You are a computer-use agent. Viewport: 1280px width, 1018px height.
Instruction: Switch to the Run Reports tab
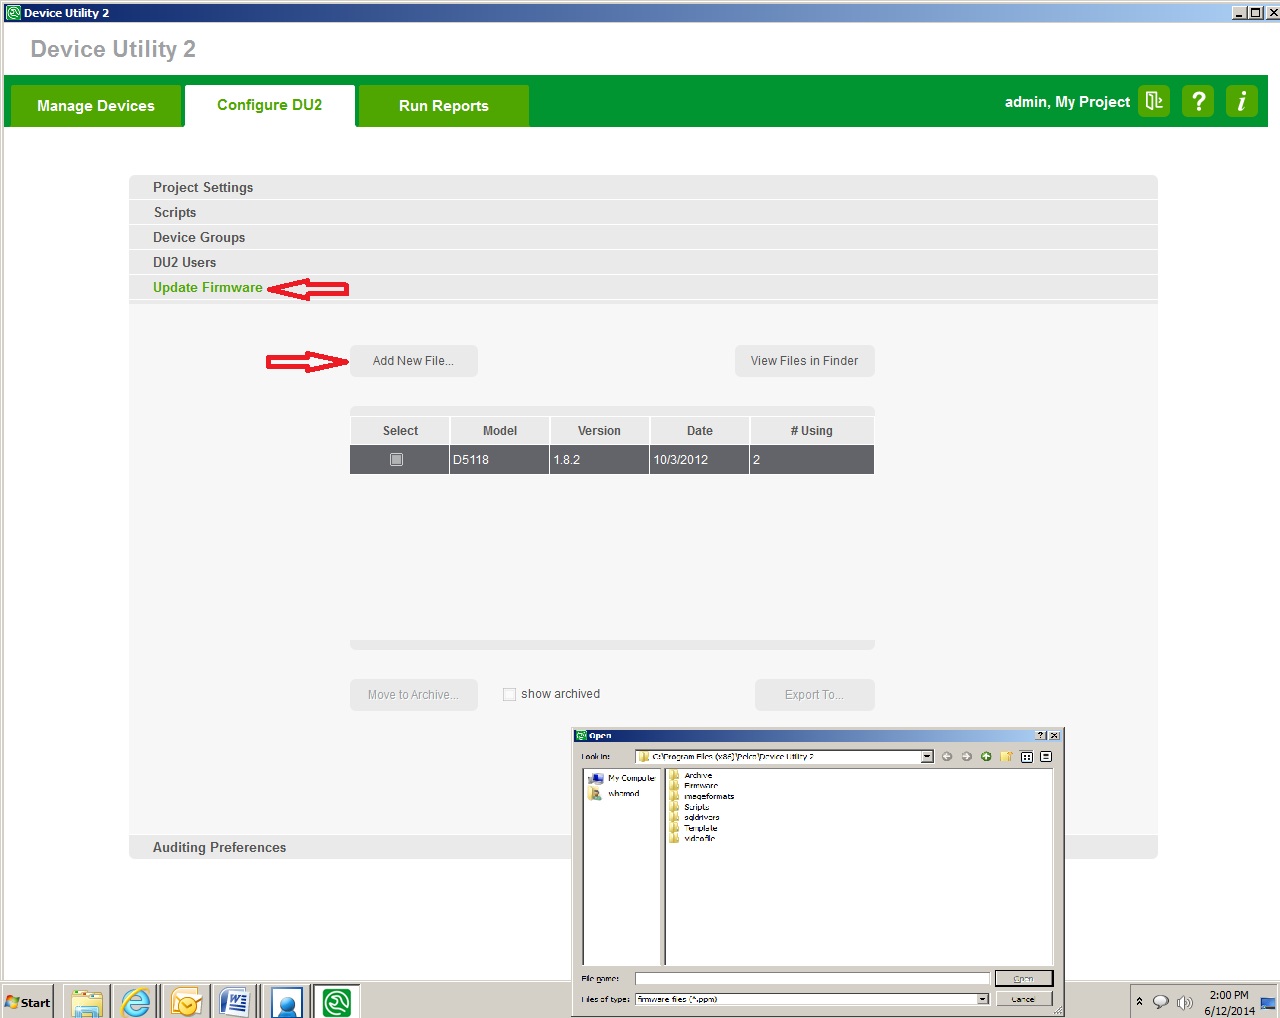click(x=443, y=105)
